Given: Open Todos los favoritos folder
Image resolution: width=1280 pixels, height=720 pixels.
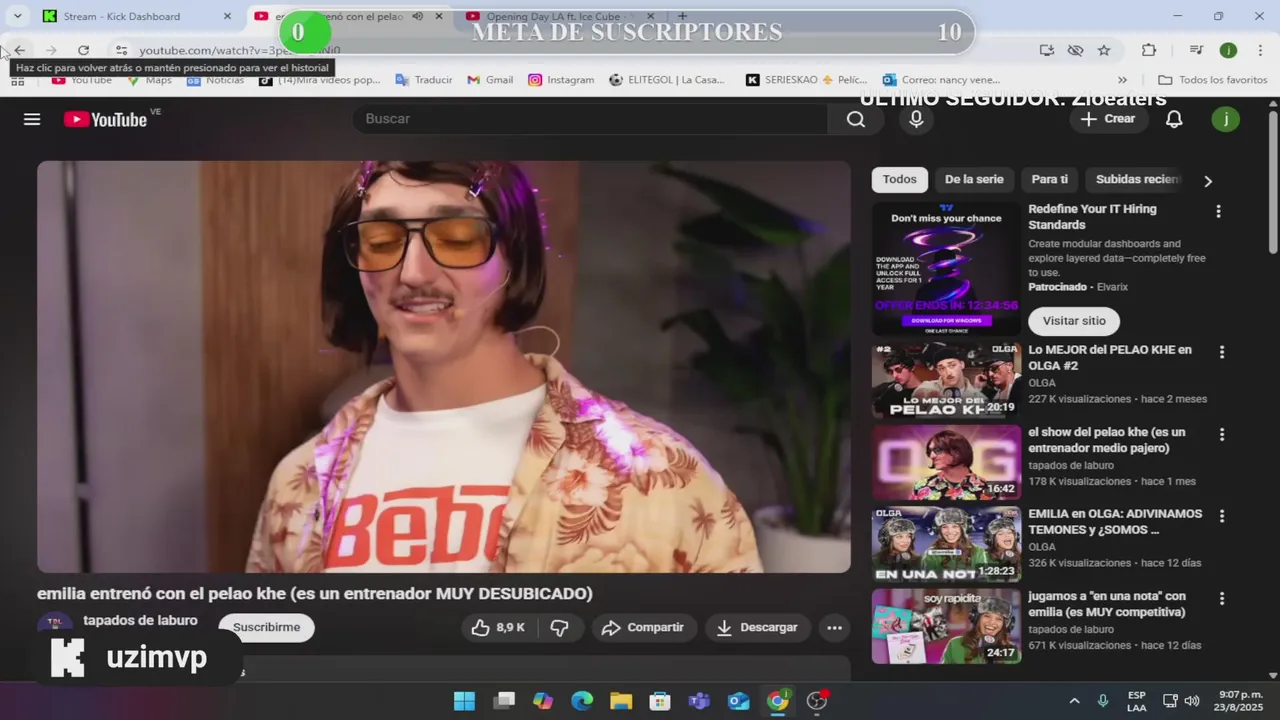Looking at the screenshot, I should point(1213,80).
